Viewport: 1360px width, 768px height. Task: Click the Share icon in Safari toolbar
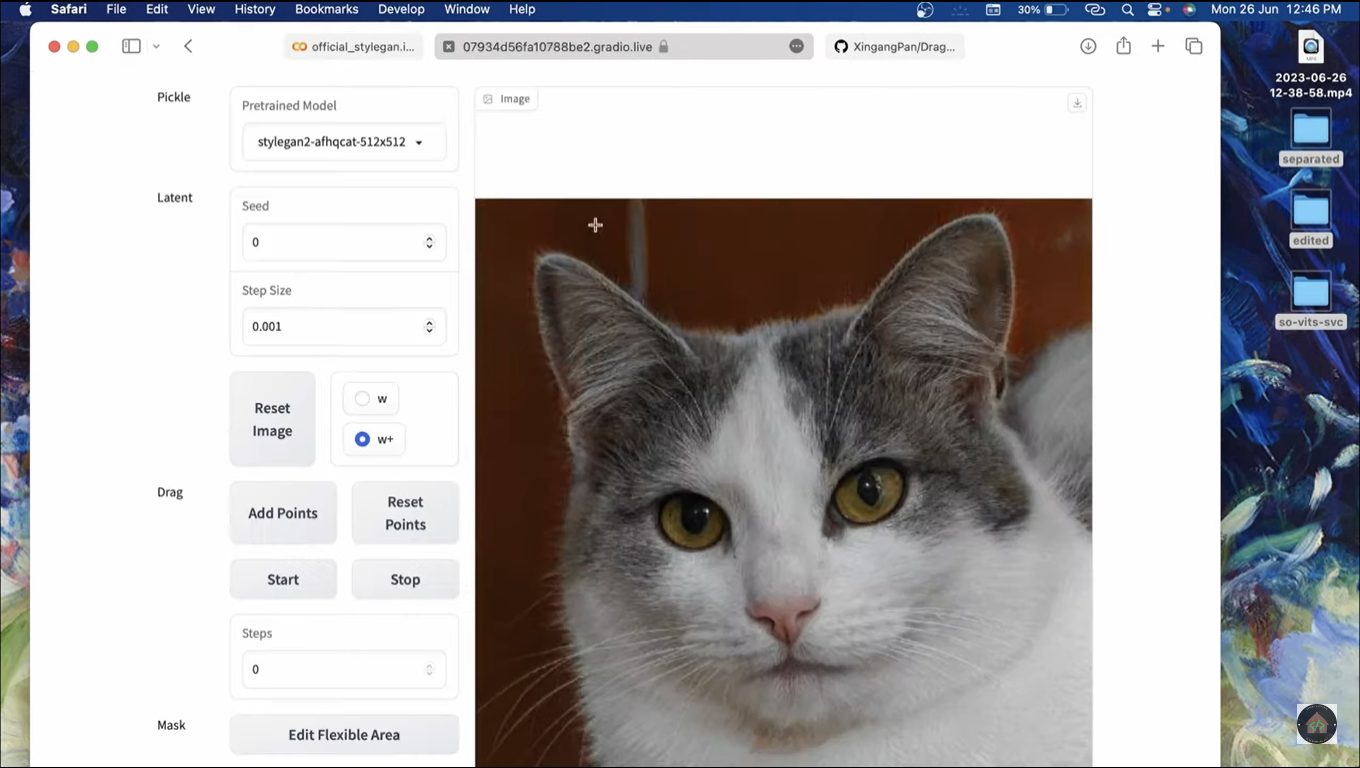[1122, 46]
